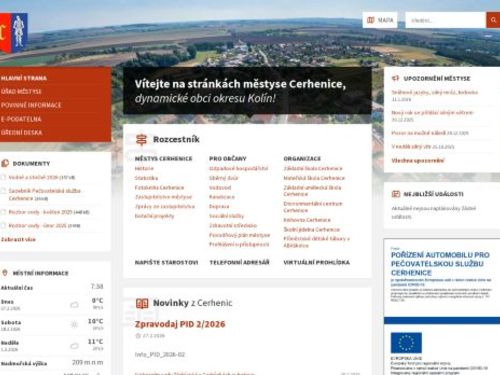Viewport: 500px width, 375px height.
Task: Click Telefonní adresář link
Action: tap(239, 263)
